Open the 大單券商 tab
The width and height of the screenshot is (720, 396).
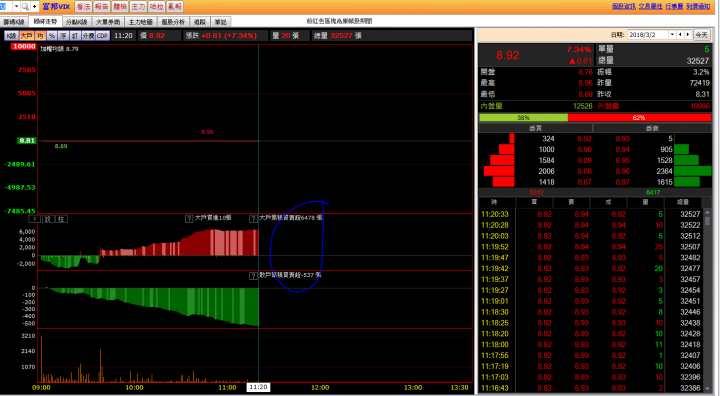[108, 22]
